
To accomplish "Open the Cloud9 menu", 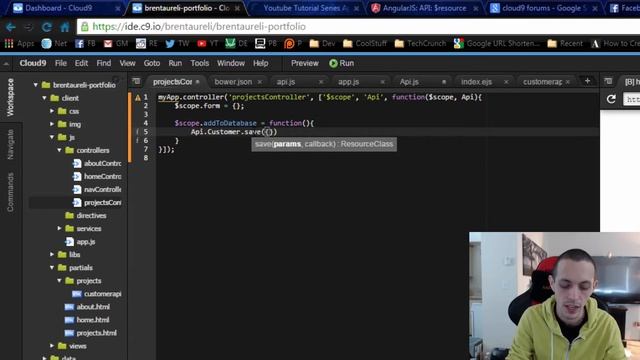I will [33, 63].
